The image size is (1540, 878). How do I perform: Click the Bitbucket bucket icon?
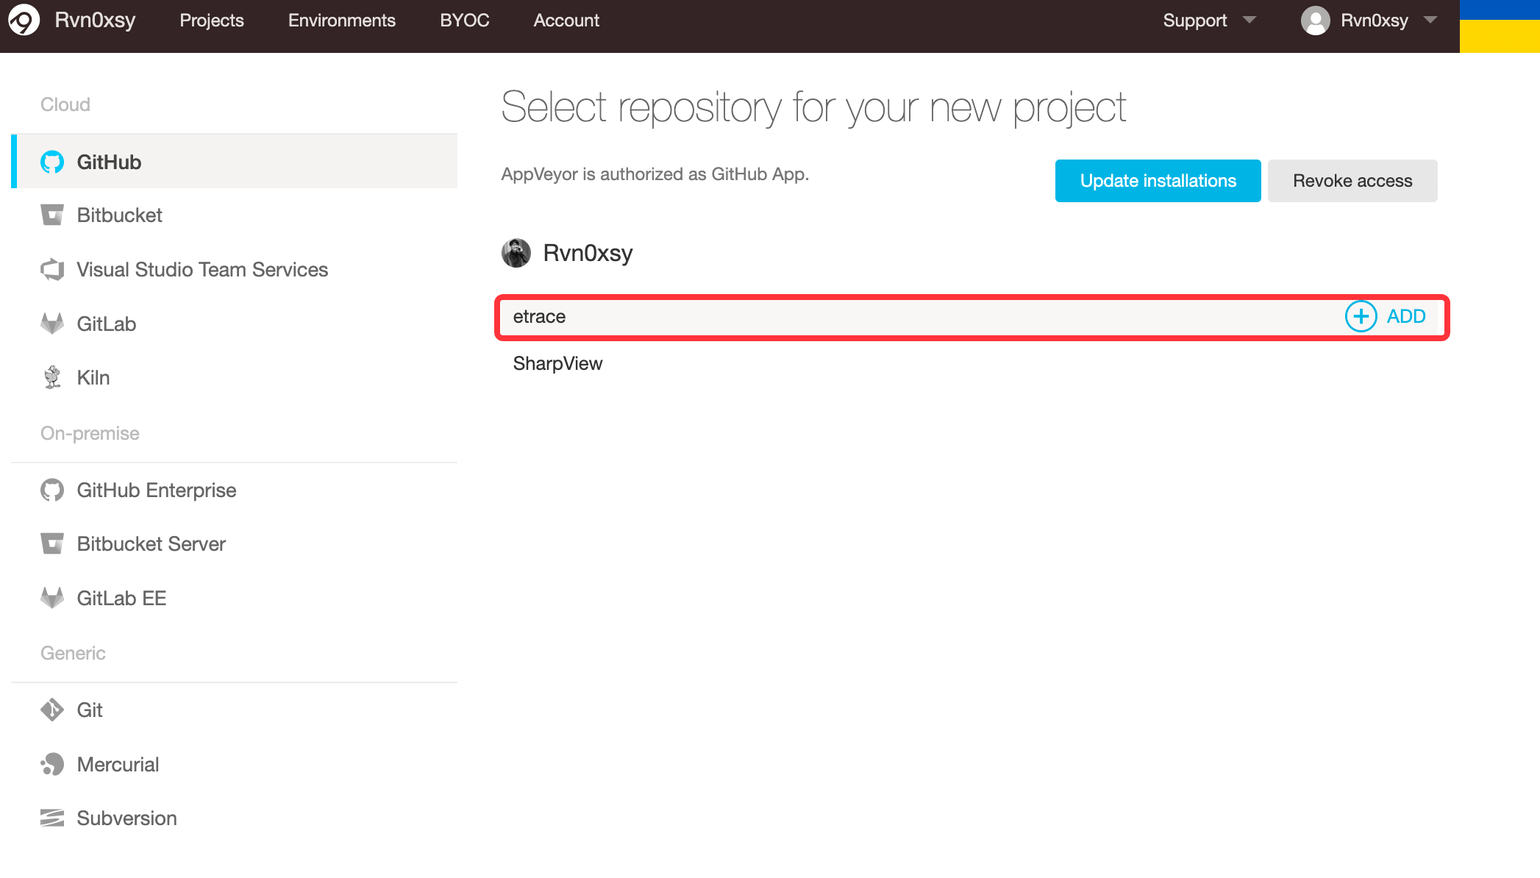point(52,215)
